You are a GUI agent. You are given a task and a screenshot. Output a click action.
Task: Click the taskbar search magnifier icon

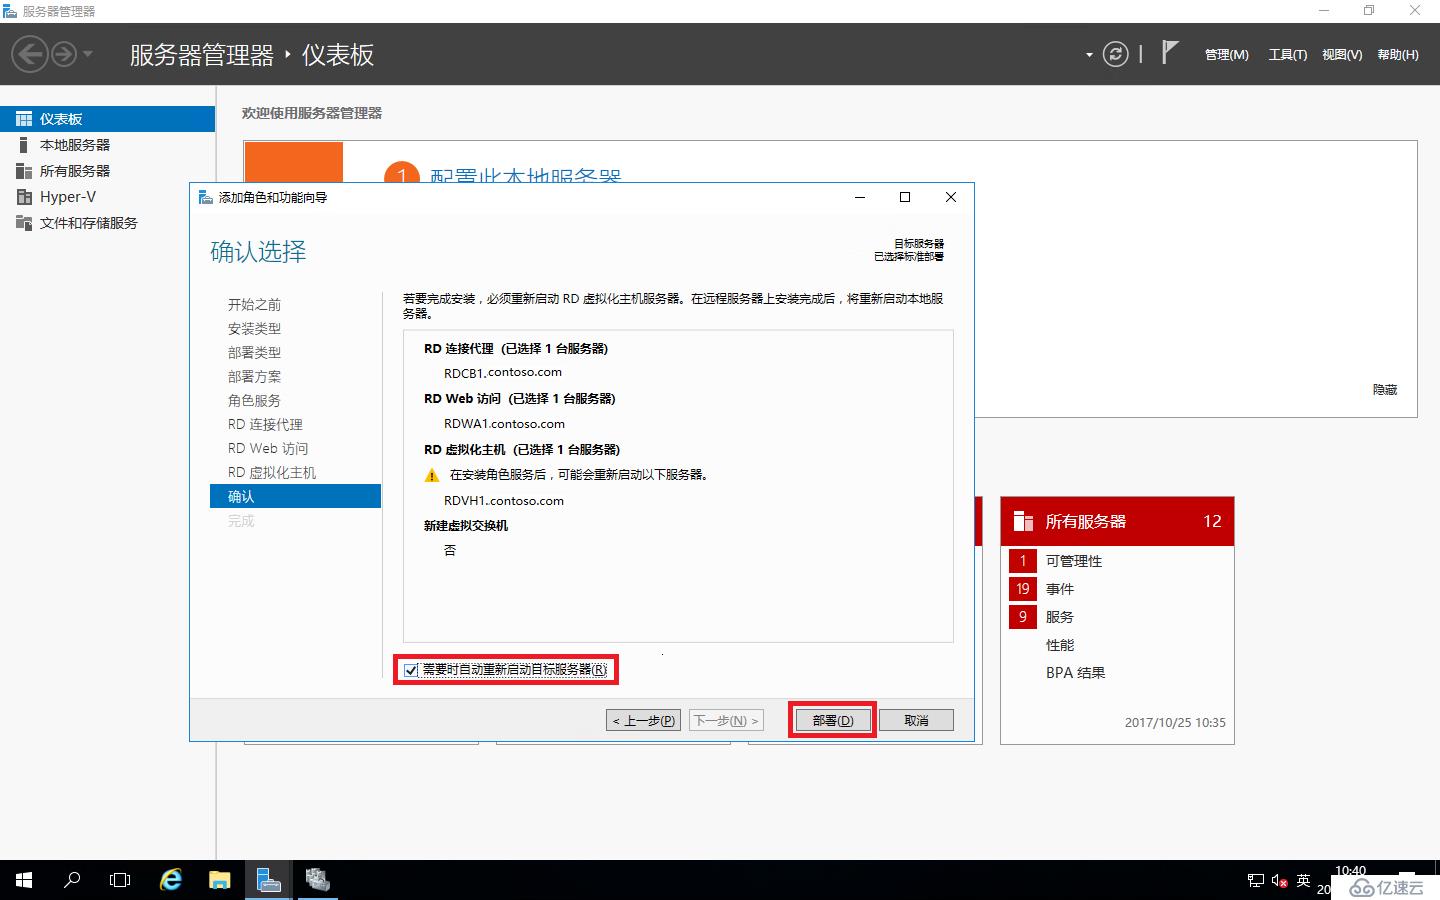pyautogui.click(x=72, y=880)
